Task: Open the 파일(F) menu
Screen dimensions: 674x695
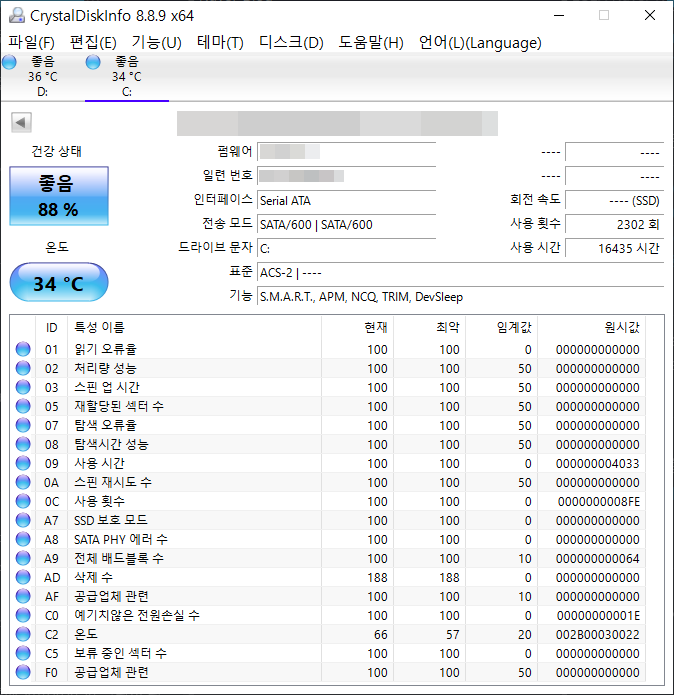Action: point(31,43)
